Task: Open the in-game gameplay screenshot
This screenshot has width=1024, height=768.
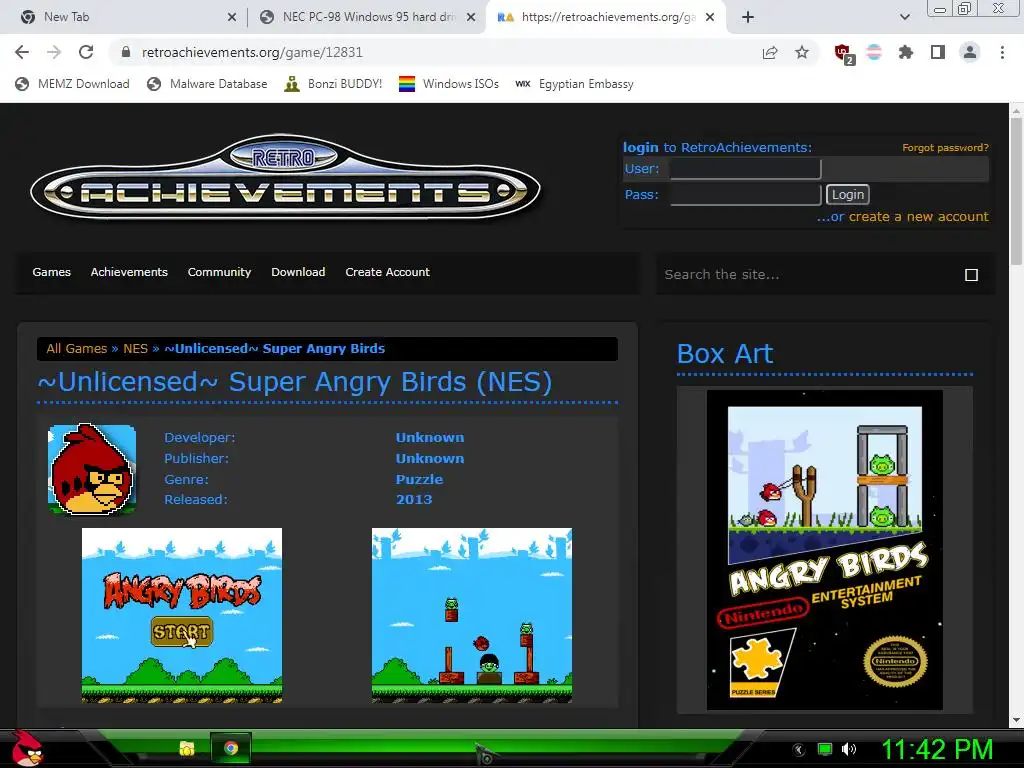Action: tap(472, 615)
